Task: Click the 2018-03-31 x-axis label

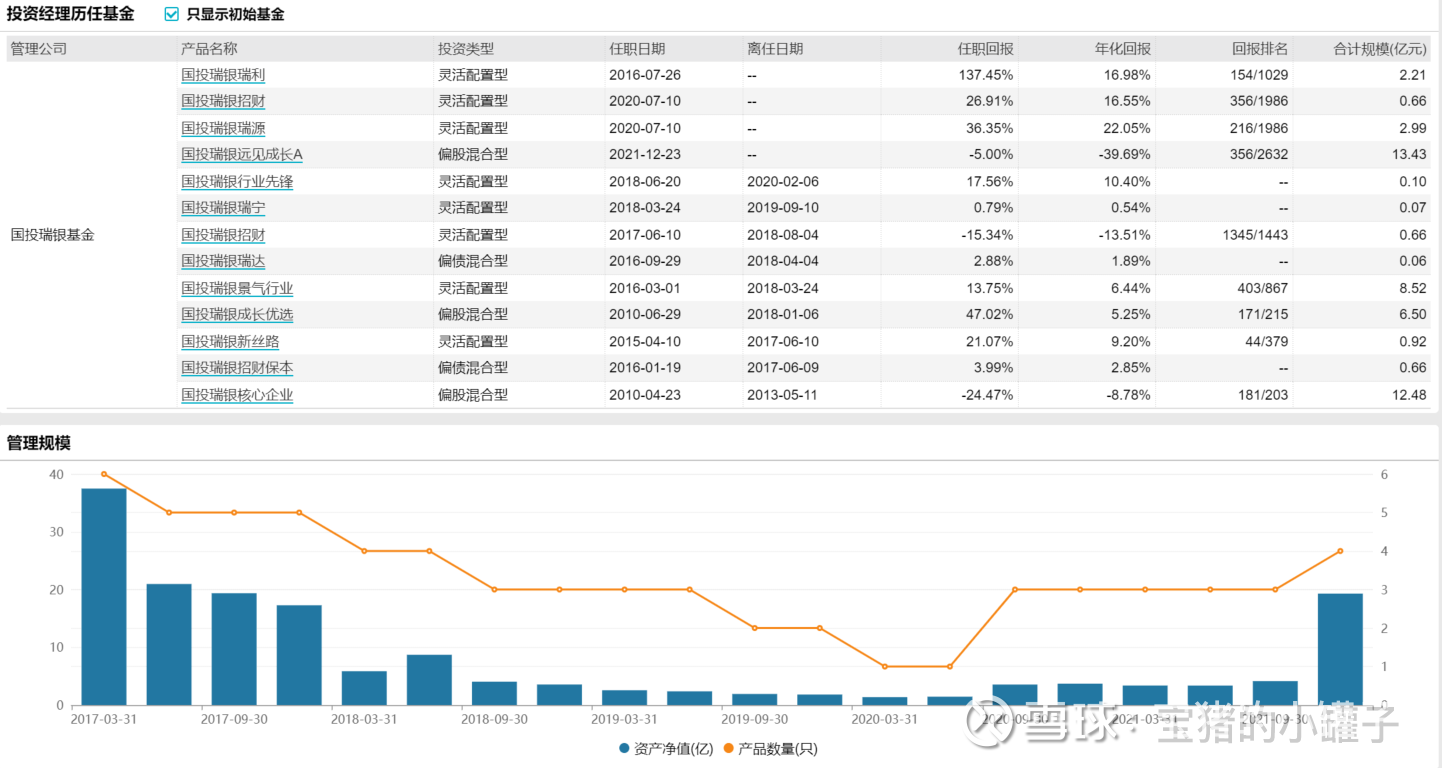Action: [x=364, y=719]
